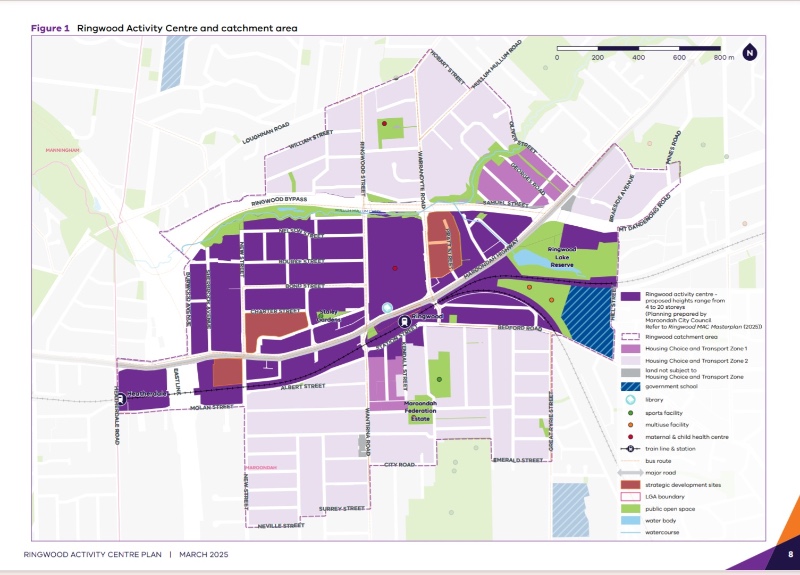Click the multiuse facility dot in legend
The height and width of the screenshot is (575, 800).
point(631,425)
